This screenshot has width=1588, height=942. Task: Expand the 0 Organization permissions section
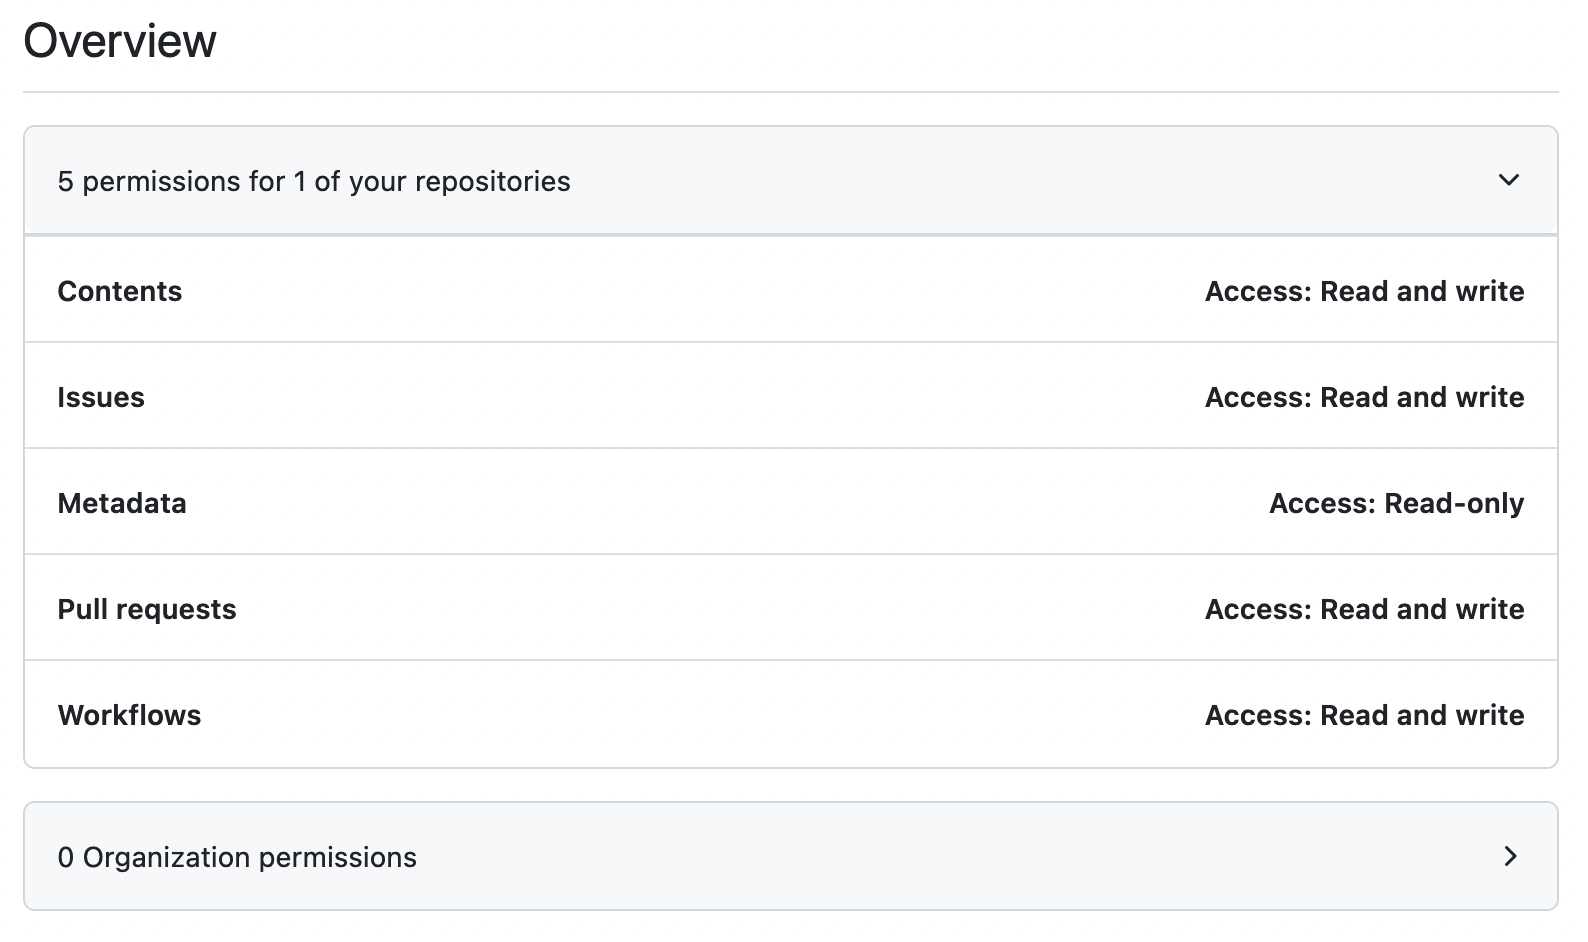tap(1511, 857)
